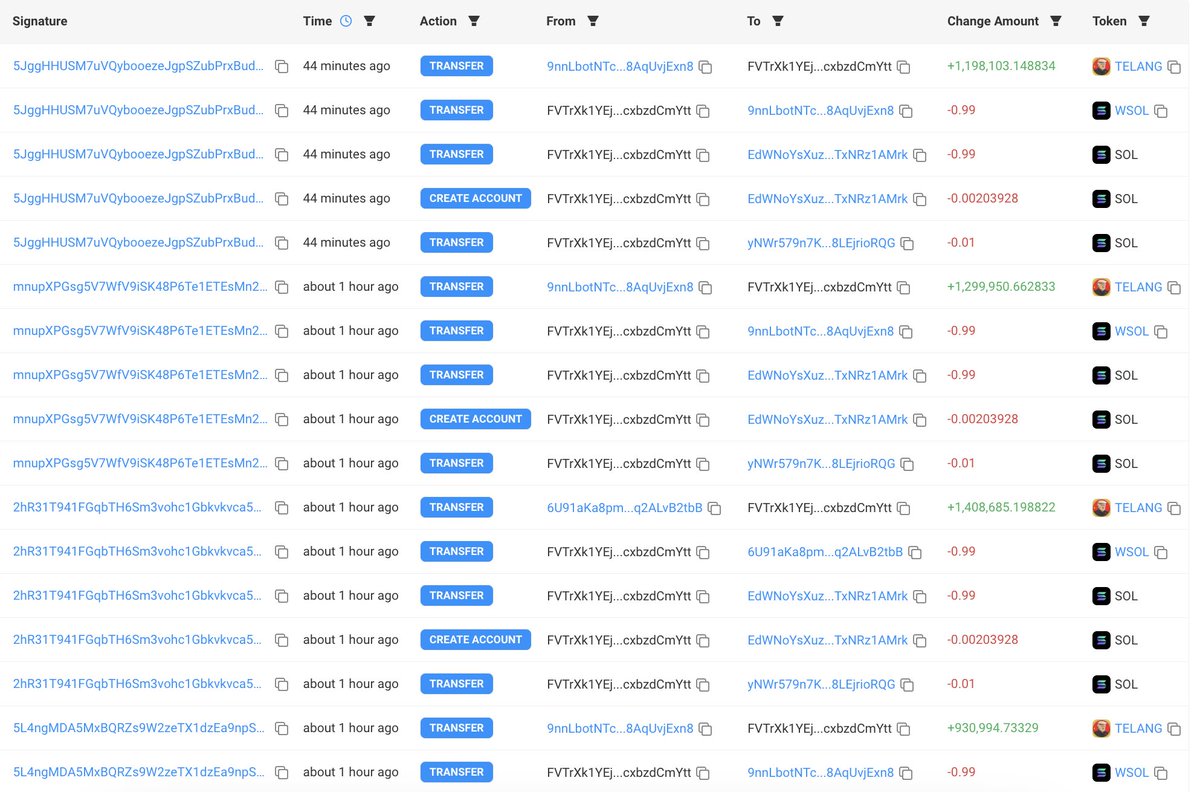Viewport: 1200px width, 792px height.
Task: Copy To address in 5JggHH -0.01 row
Action: click(907, 243)
